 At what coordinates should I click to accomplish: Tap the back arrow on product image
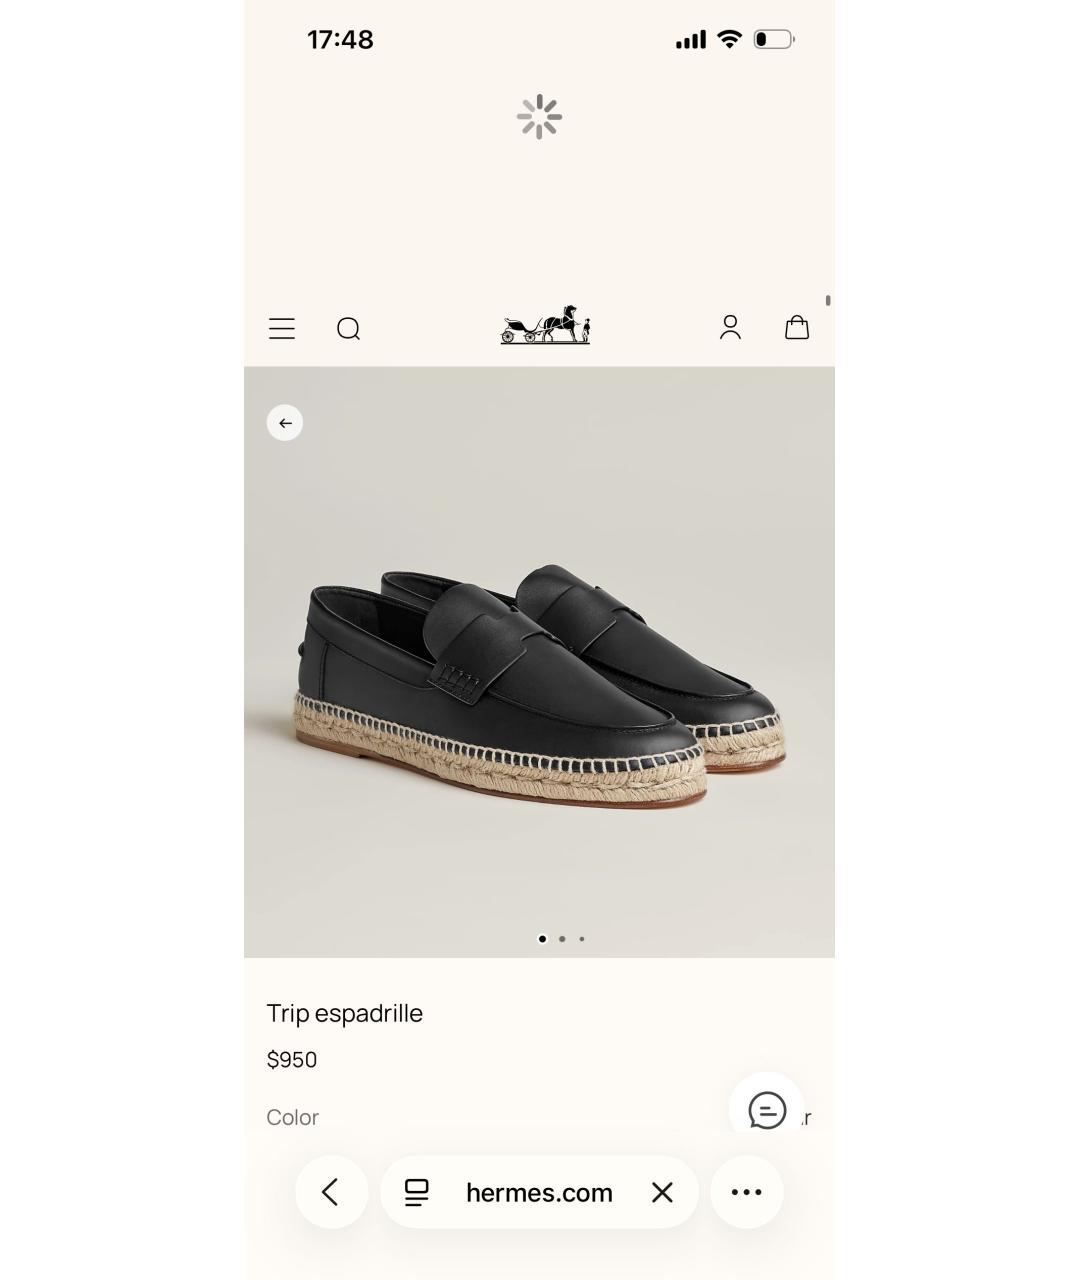[285, 423]
